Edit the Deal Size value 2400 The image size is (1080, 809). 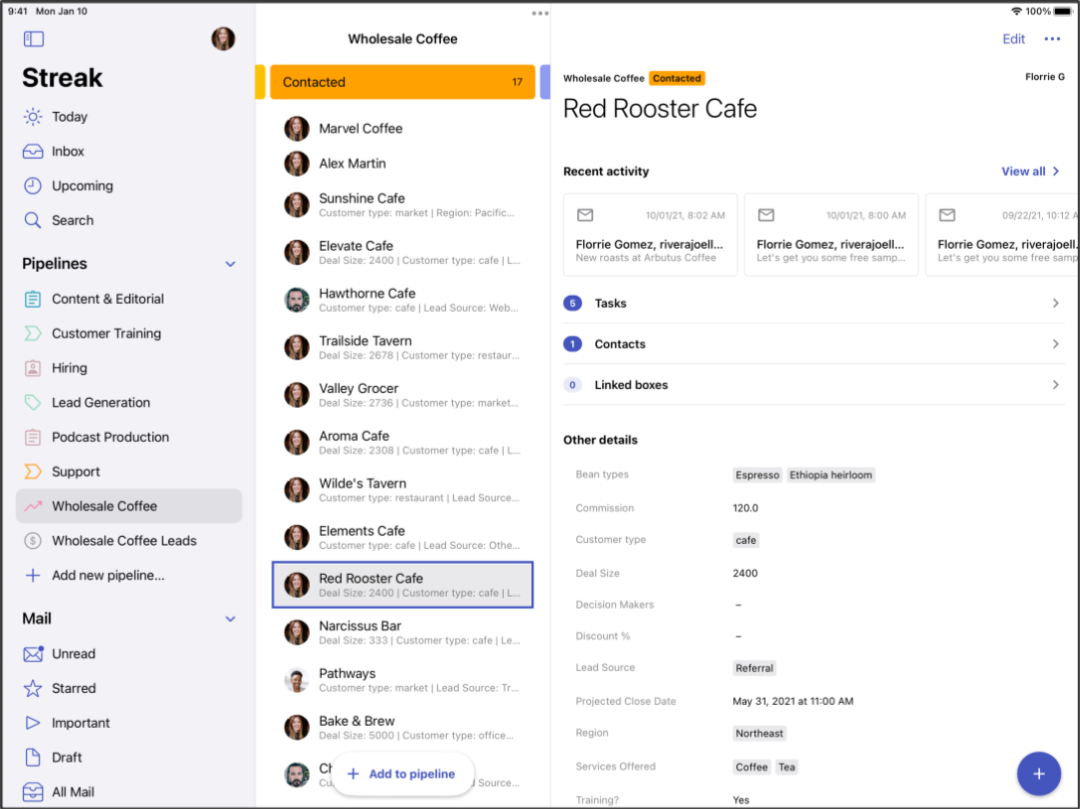point(745,574)
